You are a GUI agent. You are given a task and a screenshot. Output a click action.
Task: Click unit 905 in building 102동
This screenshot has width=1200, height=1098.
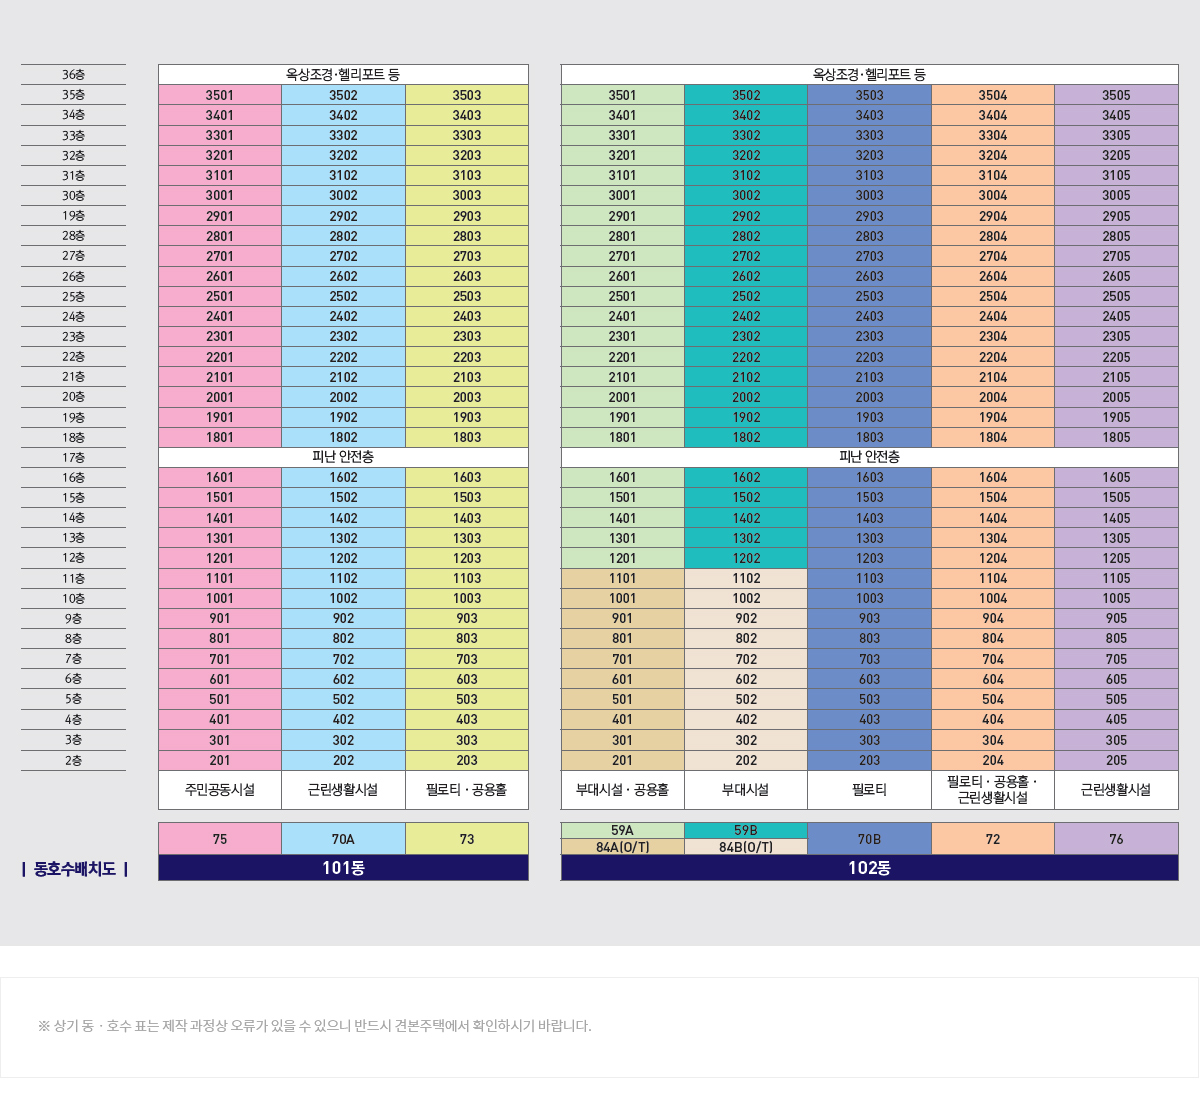(1116, 618)
